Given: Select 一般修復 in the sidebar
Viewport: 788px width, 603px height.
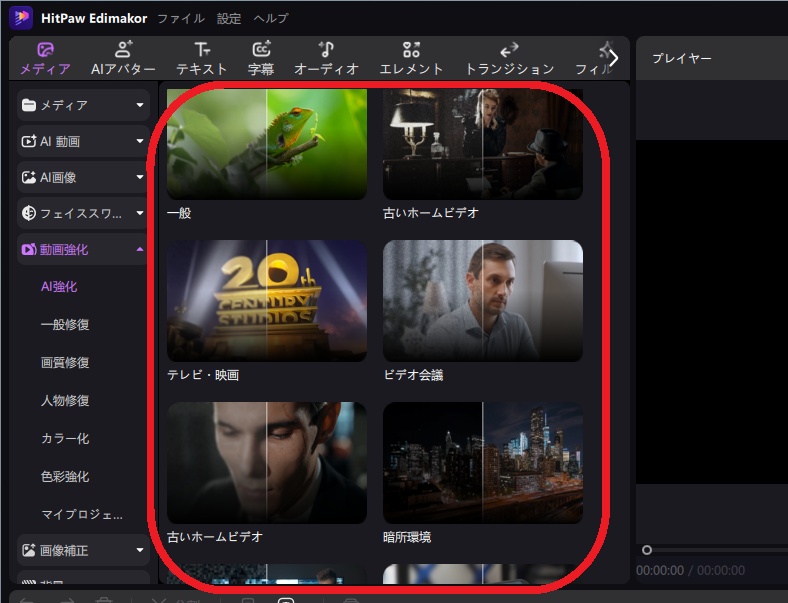Looking at the screenshot, I should [x=65, y=325].
